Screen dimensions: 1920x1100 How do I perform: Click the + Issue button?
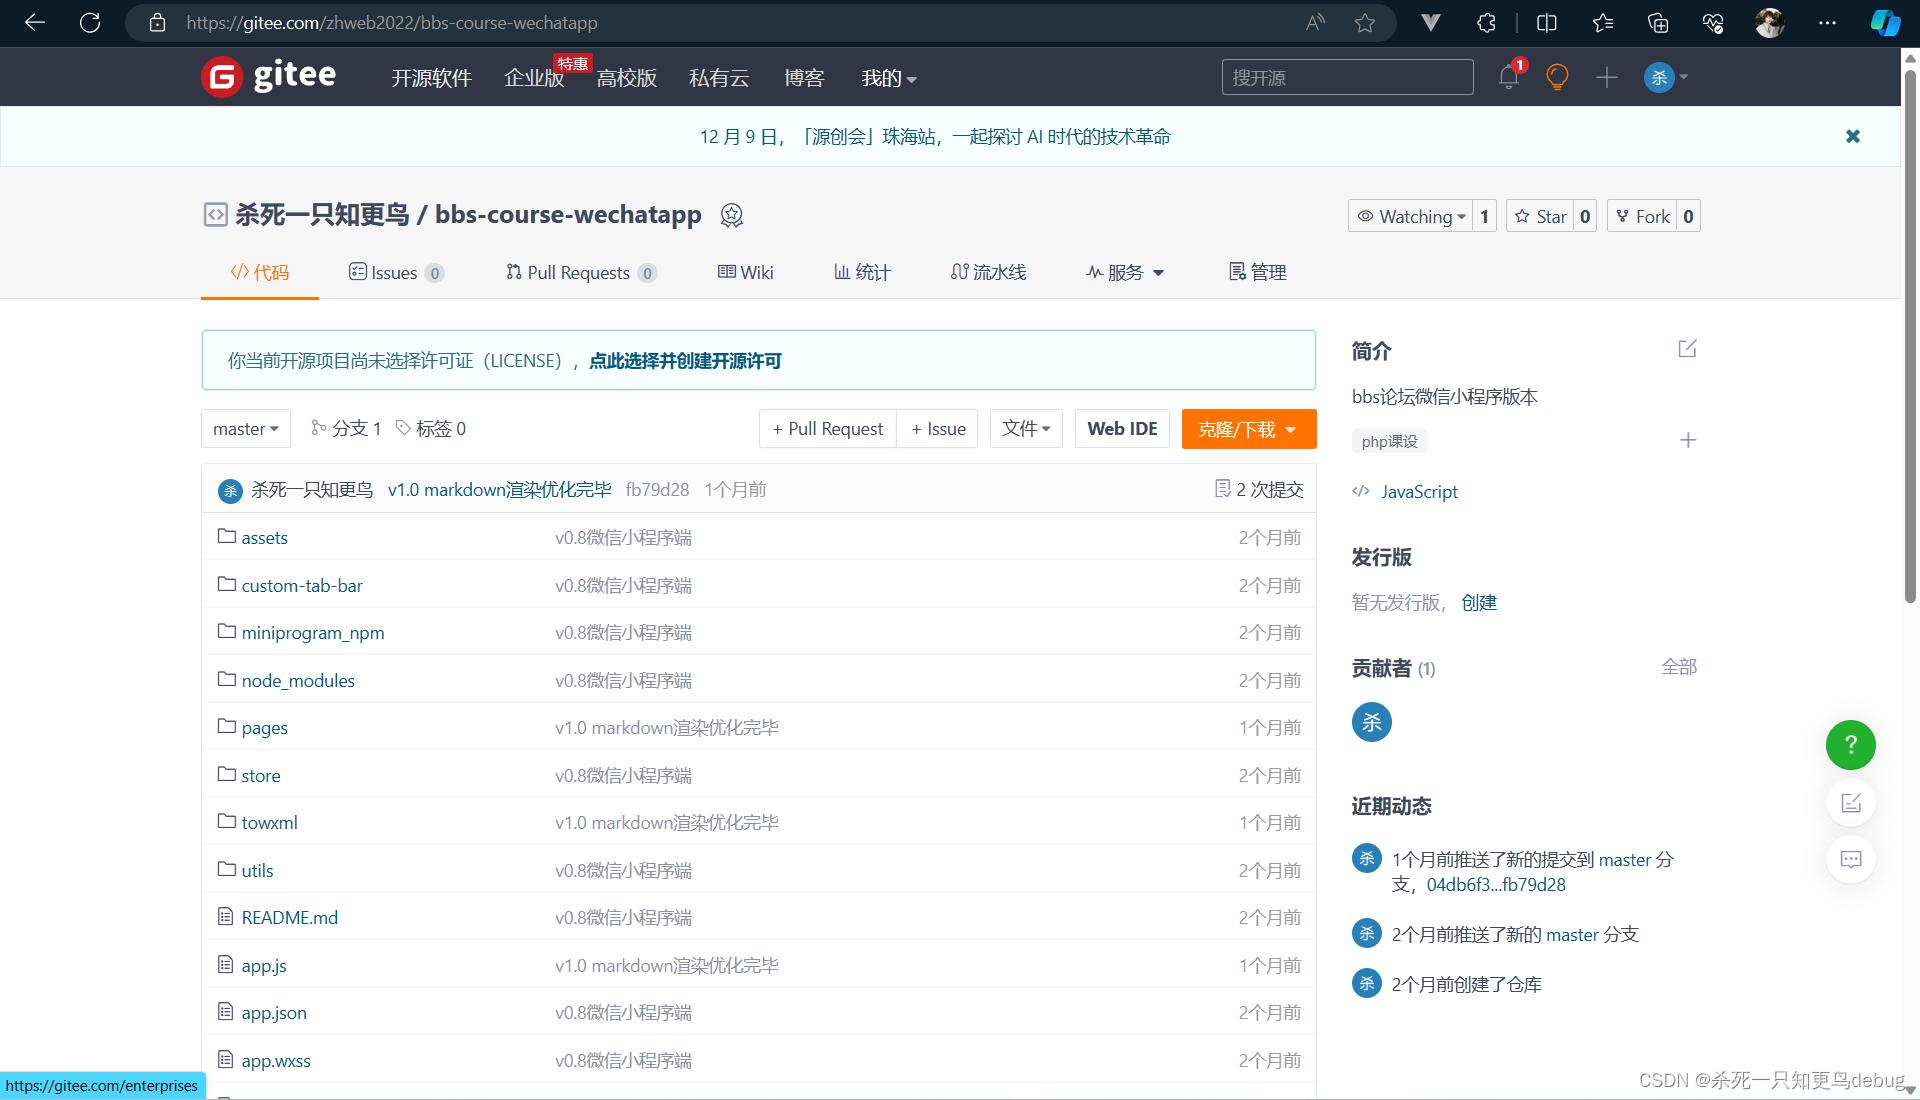pos(938,428)
